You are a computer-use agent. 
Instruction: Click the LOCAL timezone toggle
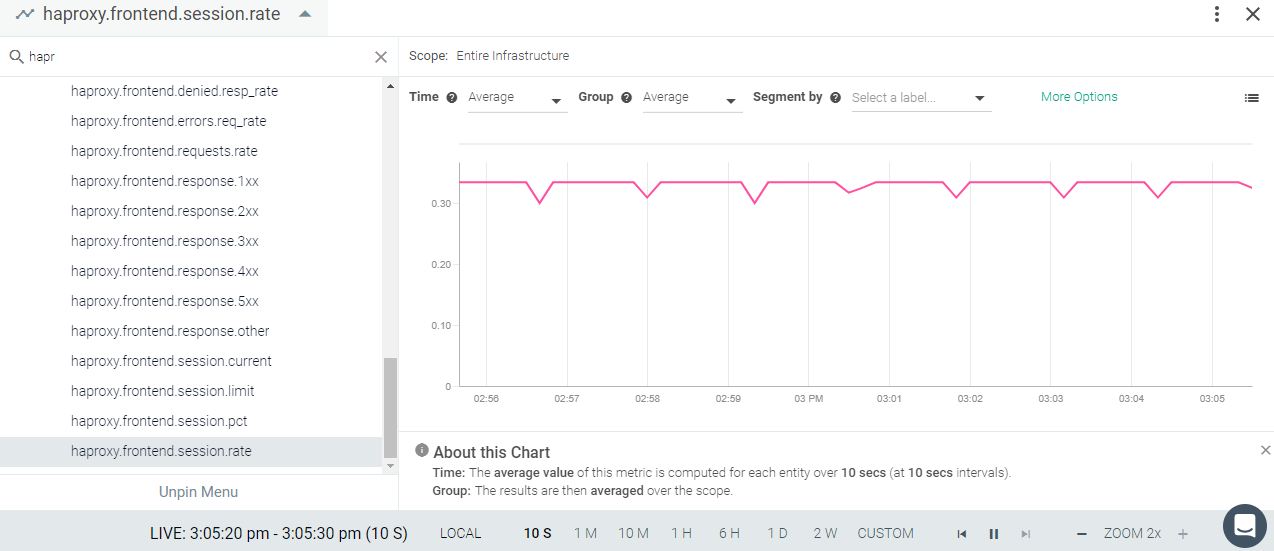(x=460, y=533)
